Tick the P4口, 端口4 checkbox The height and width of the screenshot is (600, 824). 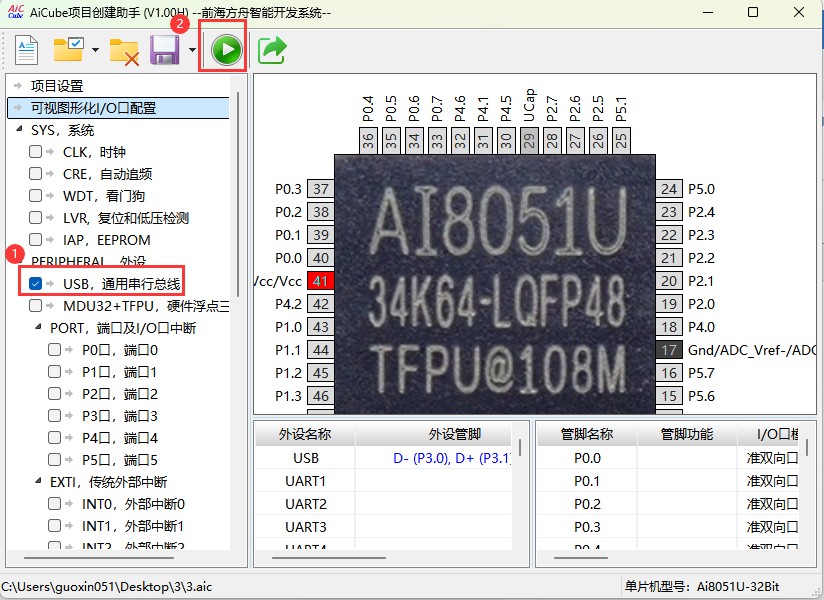click(x=54, y=438)
